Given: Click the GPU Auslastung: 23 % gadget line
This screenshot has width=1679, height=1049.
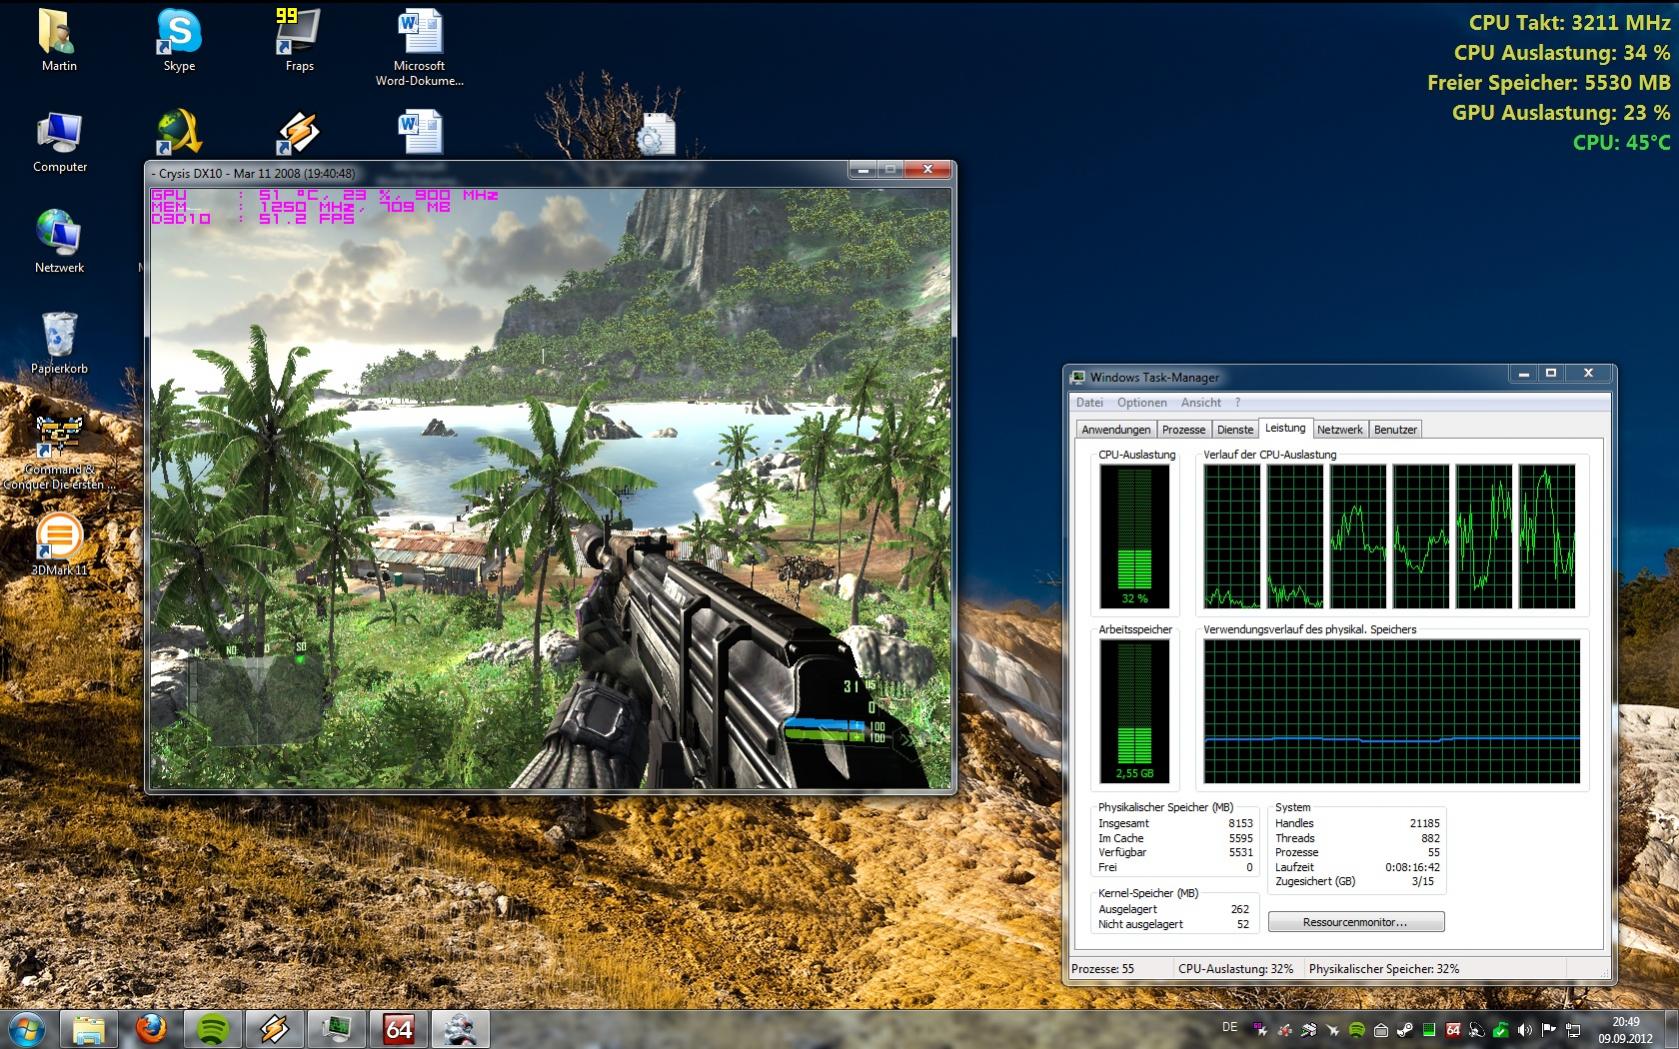Looking at the screenshot, I should point(1561,112).
